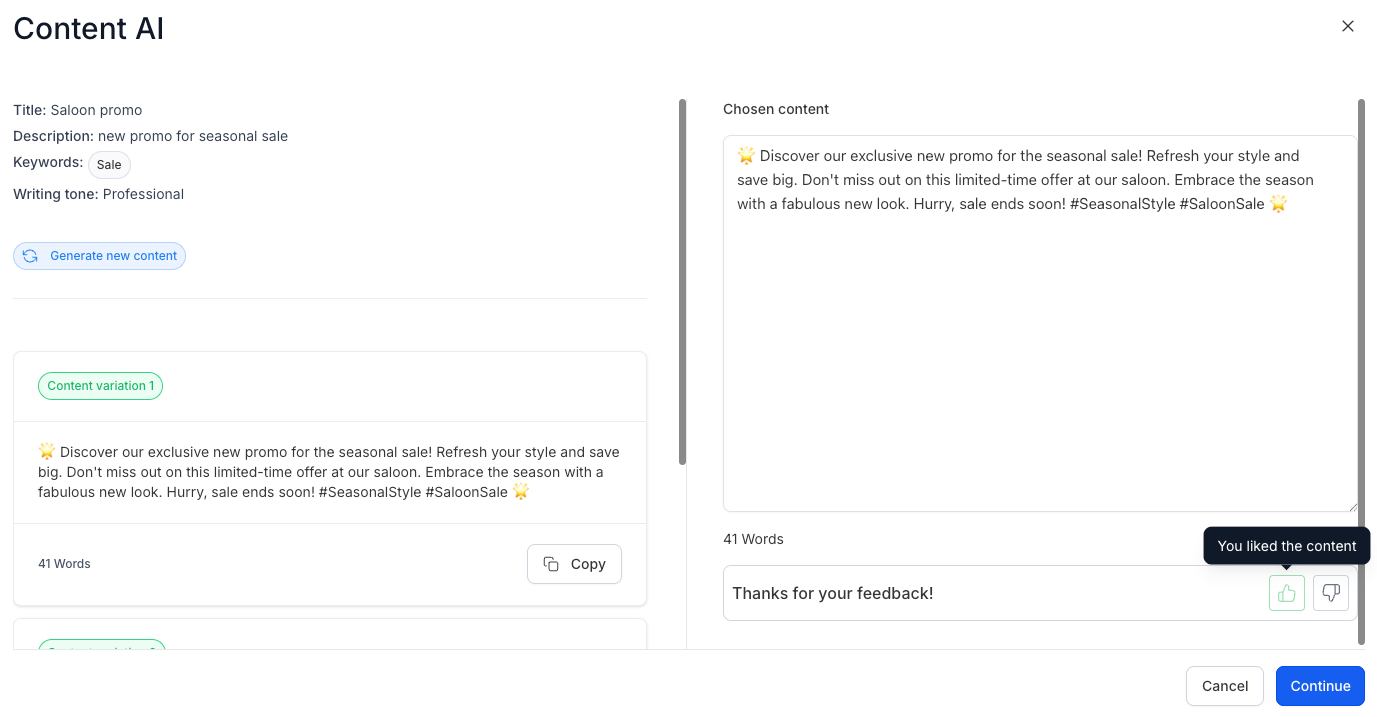Click the left panel vertical scrollbar

pos(682,281)
